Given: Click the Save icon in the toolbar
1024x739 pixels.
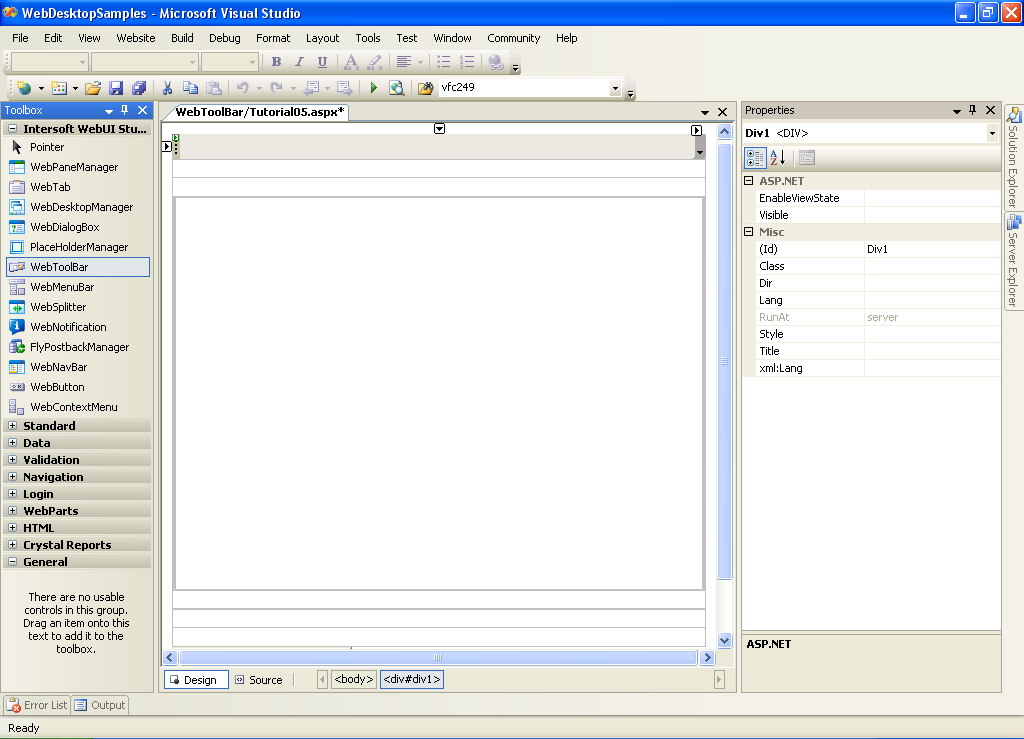Looking at the screenshot, I should [x=116, y=88].
